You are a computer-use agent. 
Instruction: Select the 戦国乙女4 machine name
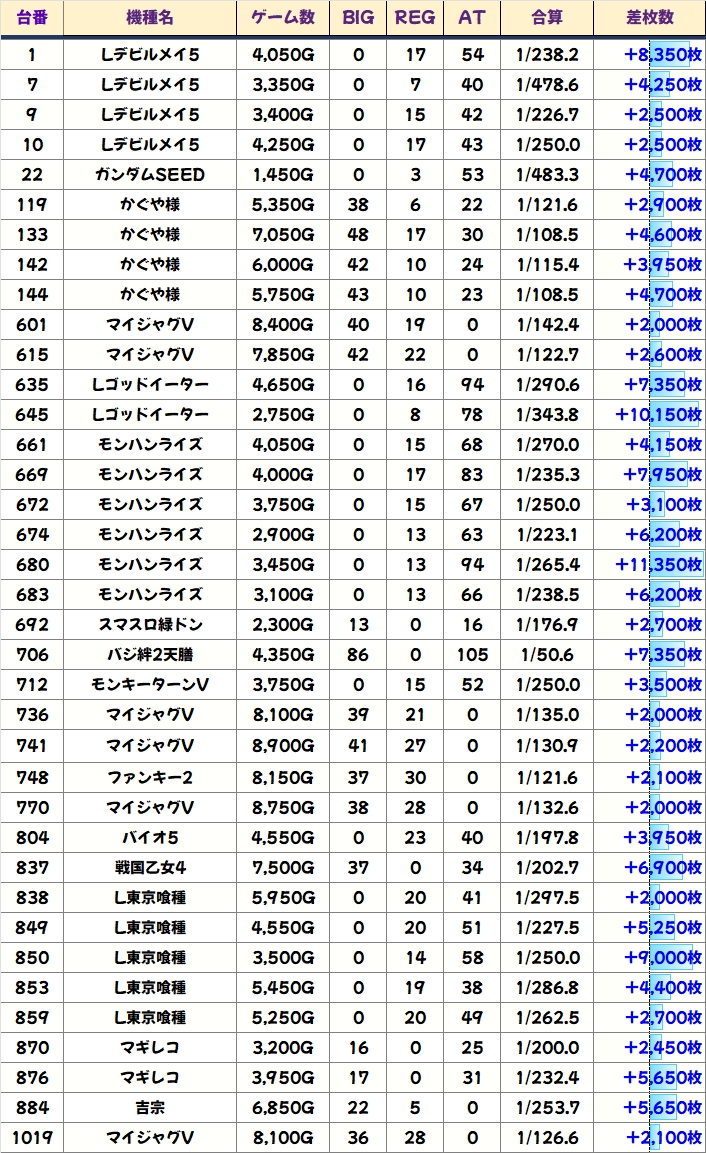(150, 868)
